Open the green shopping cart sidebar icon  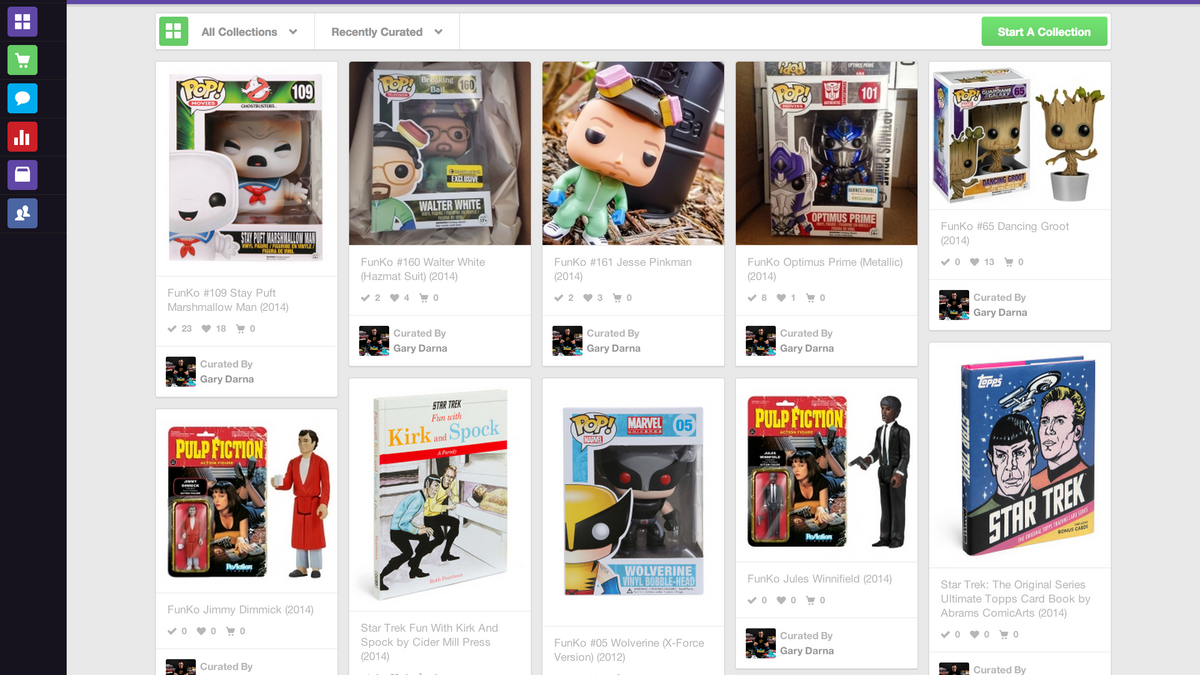coord(22,60)
